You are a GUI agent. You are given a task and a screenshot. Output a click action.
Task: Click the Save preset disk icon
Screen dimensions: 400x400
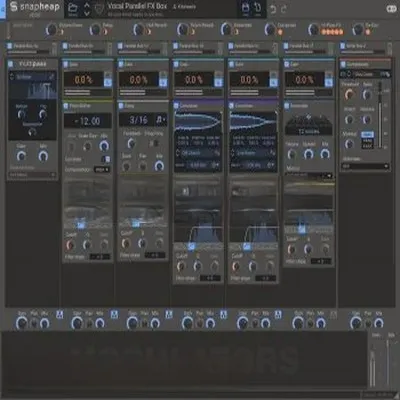click(245, 8)
